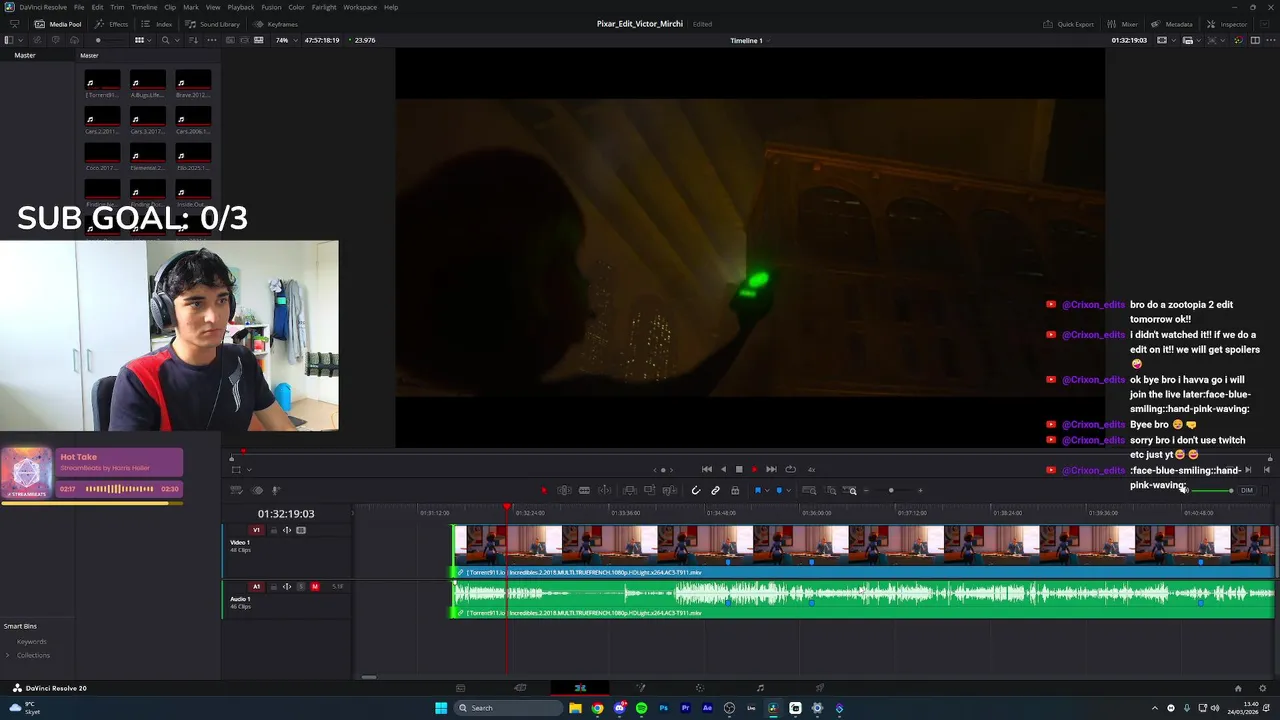1280x720 pixels.
Task: Click the blue Flag icon
Action: (x=758, y=490)
